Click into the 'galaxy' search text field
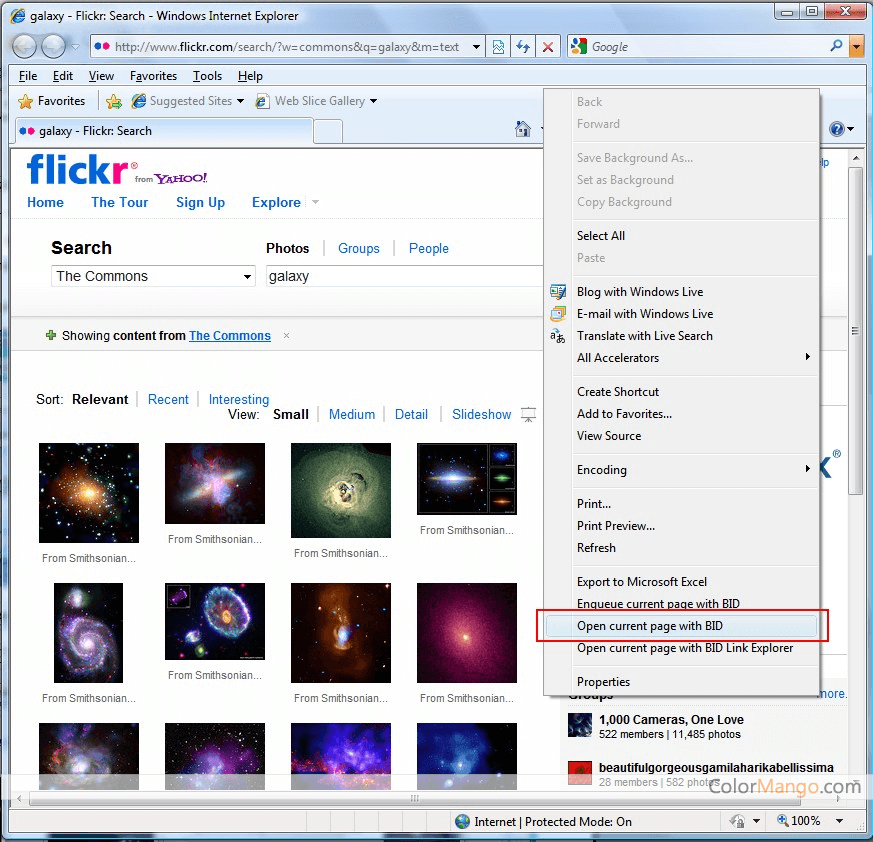 click(x=400, y=277)
